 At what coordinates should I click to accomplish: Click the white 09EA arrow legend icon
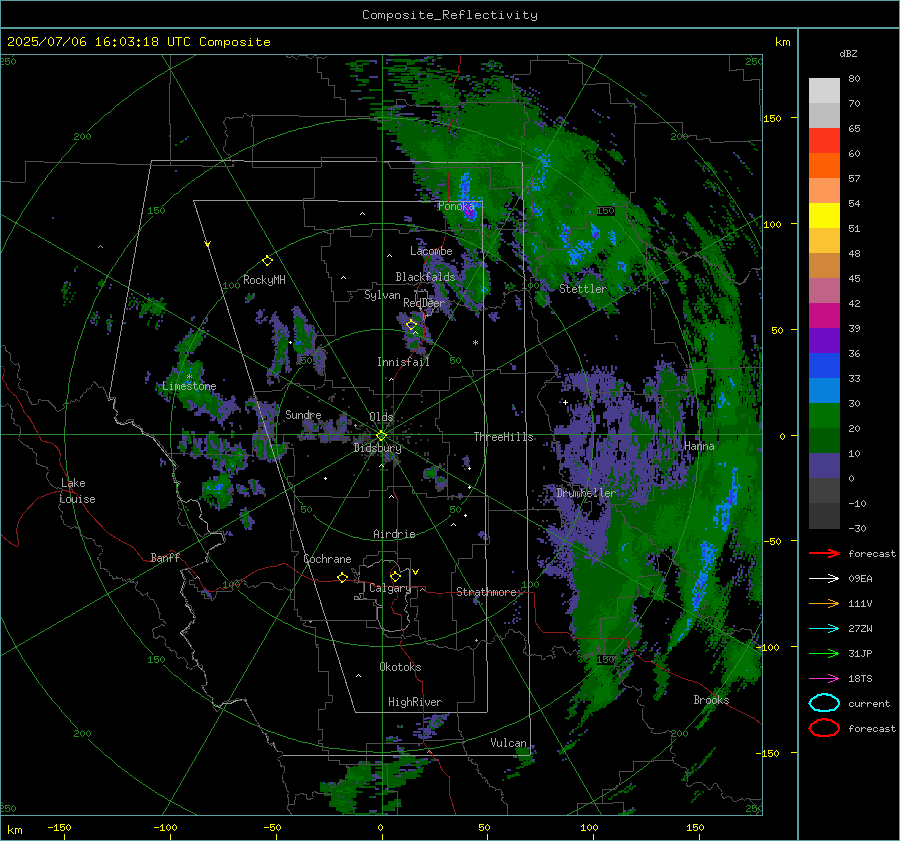(x=824, y=578)
